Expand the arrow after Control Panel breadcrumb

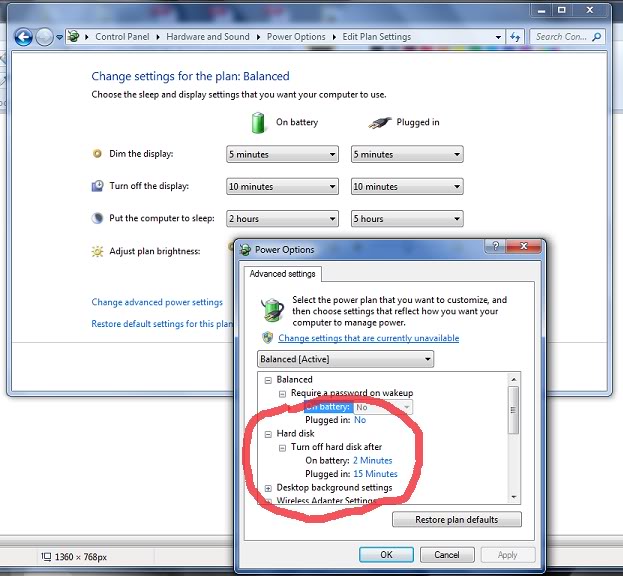tap(158, 37)
